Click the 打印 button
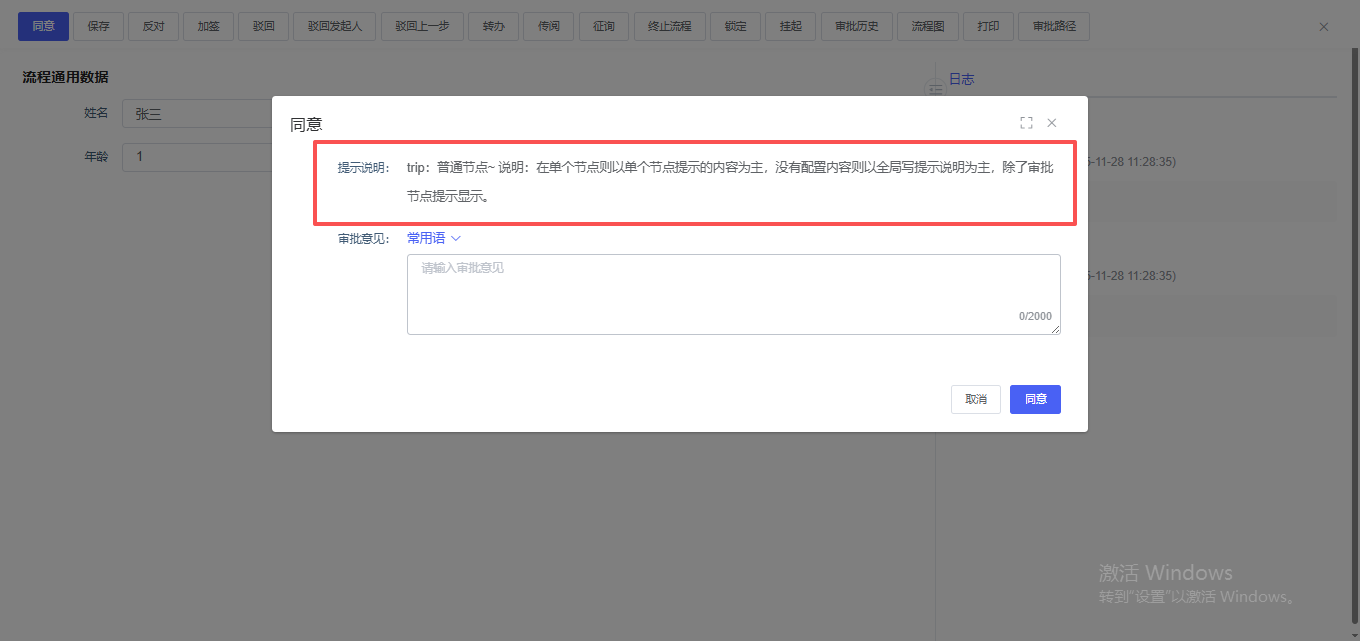The height and width of the screenshot is (641, 1360). 988,27
